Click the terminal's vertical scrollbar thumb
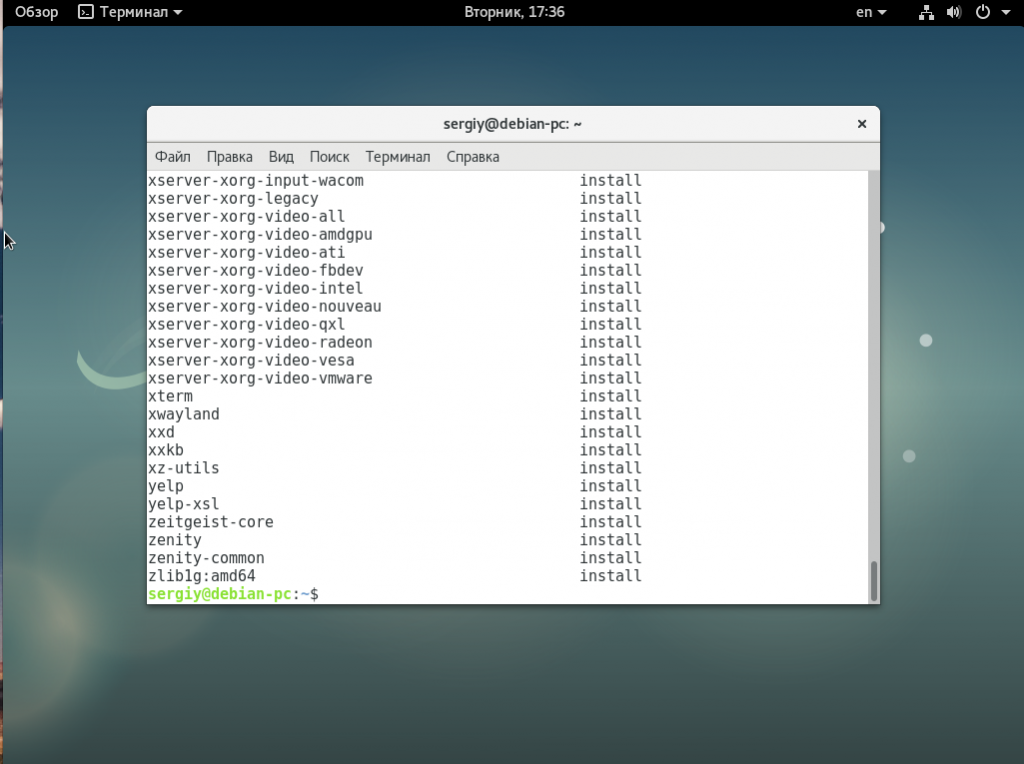Viewport: 1024px width, 764px height. click(x=873, y=581)
